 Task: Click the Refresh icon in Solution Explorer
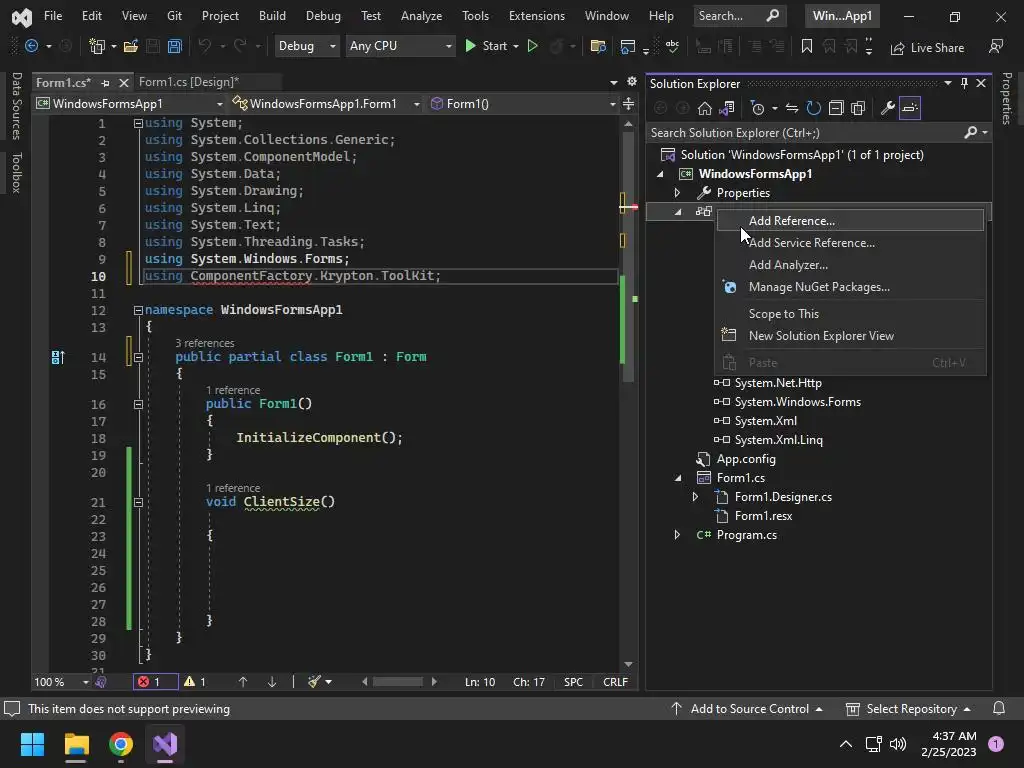(x=813, y=108)
